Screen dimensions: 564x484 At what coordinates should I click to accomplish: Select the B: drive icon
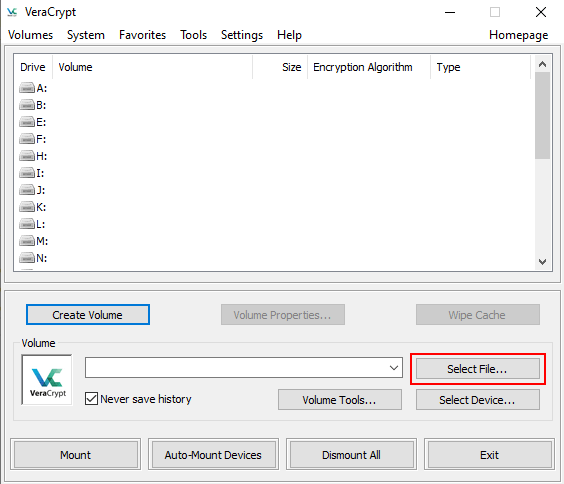(27, 105)
